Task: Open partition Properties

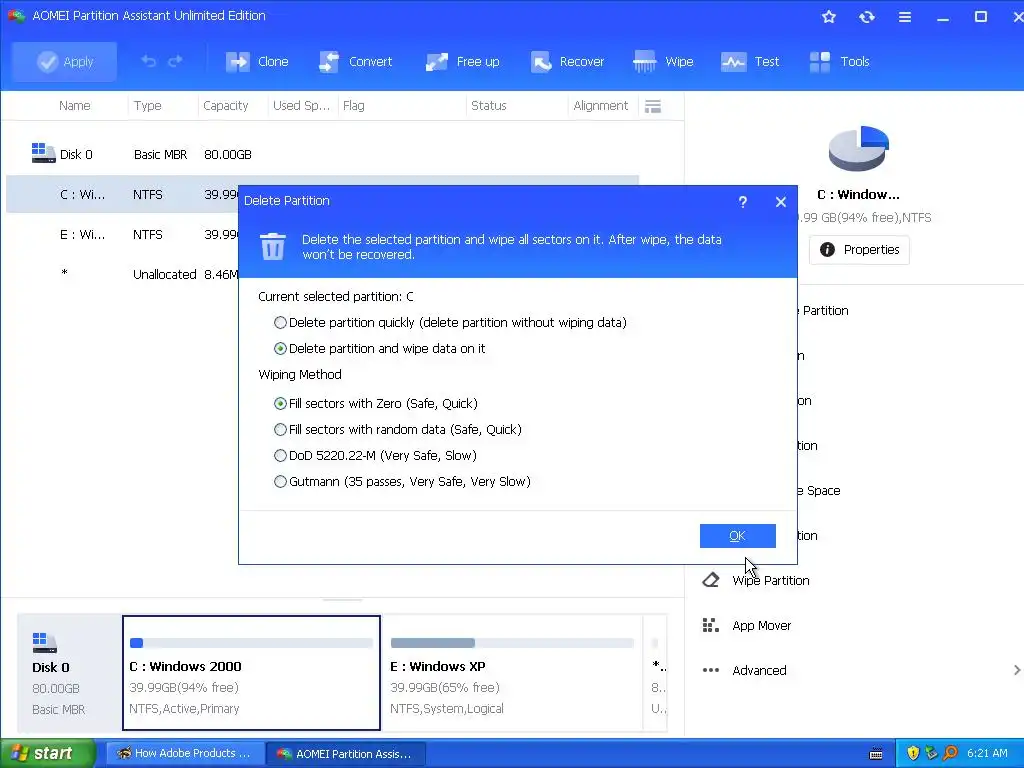Action: tap(859, 249)
